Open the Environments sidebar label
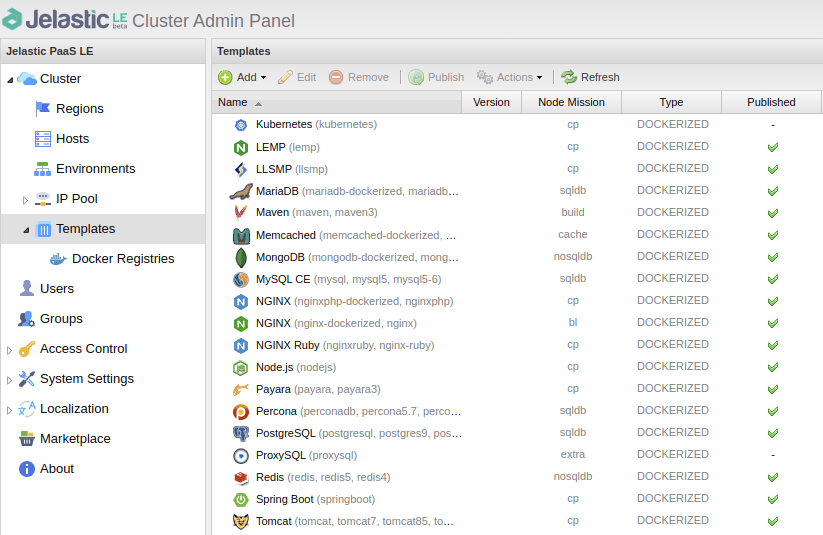This screenshot has height=535, width=823. tap(96, 169)
